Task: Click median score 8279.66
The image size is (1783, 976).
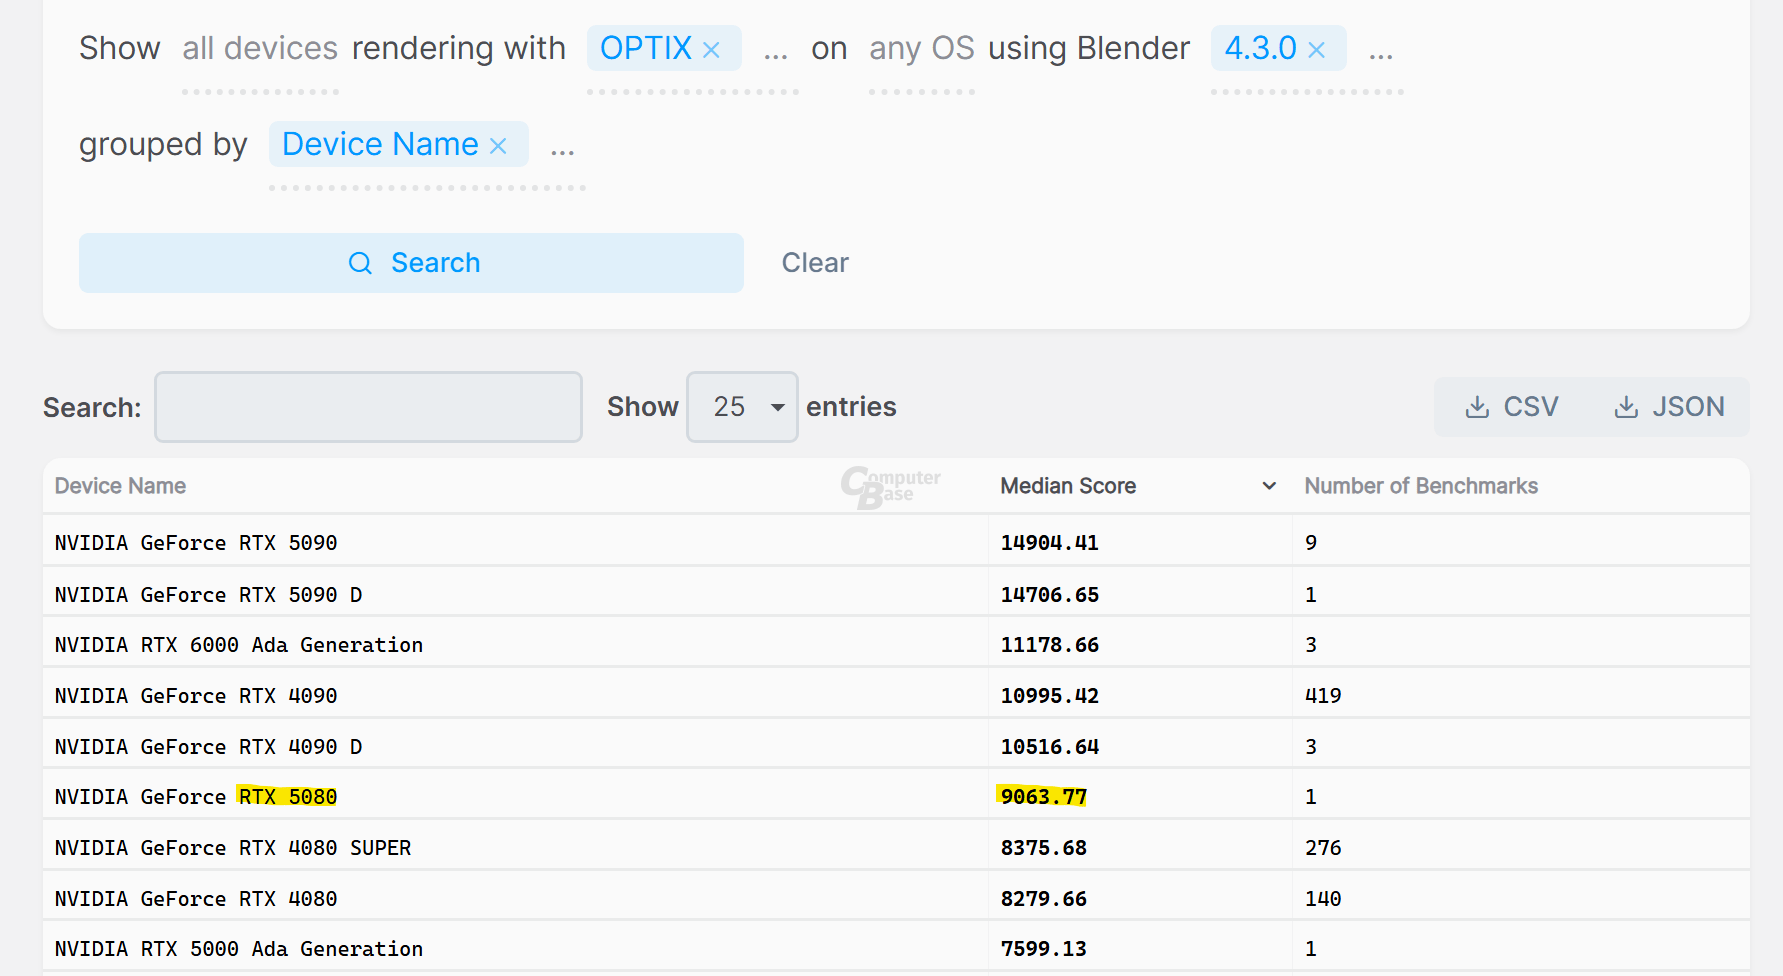Action: pos(1043,899)
